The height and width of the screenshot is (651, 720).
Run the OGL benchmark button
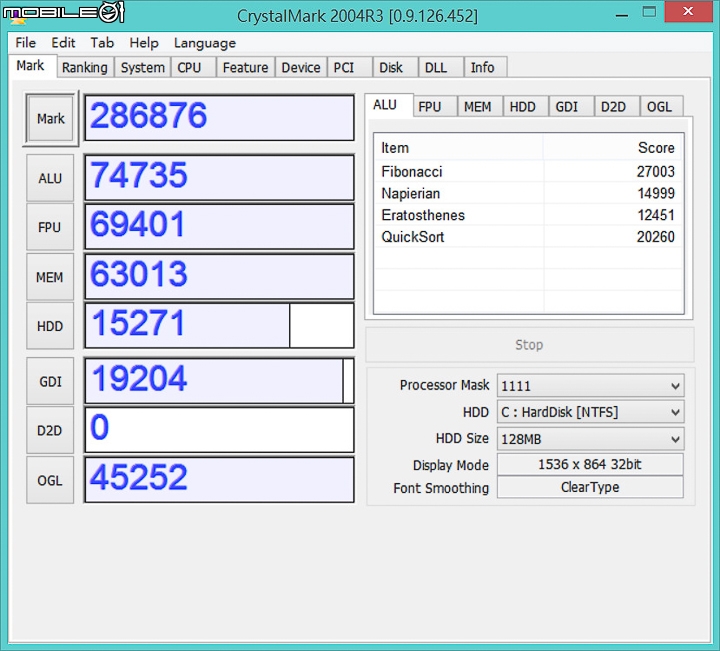coord(50,480)
